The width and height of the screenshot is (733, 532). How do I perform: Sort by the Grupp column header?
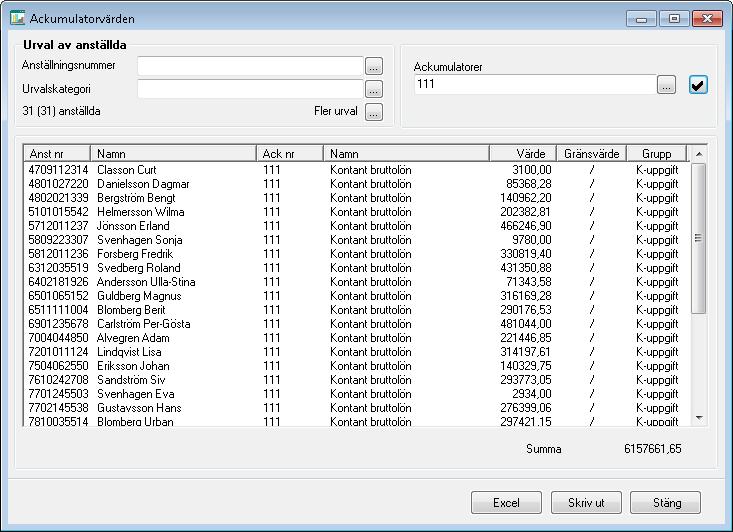point(656,153)
